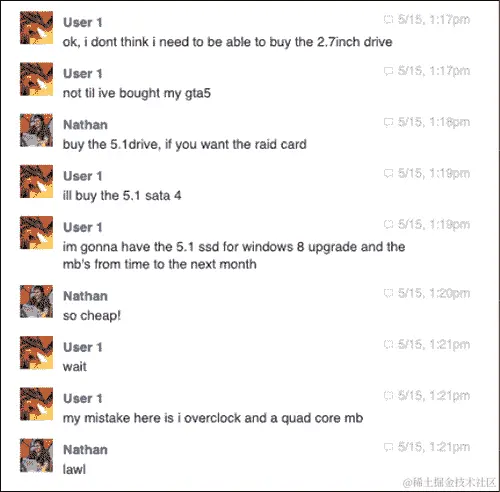Screen dimensions: 500x492
Task: Open Nathan's avatar on the raid card message
Action: [x=36, y=130]
